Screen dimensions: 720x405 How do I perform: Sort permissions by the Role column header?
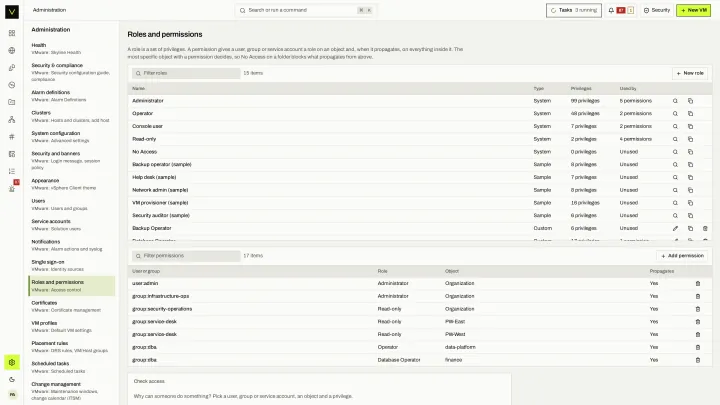(382, 271)
